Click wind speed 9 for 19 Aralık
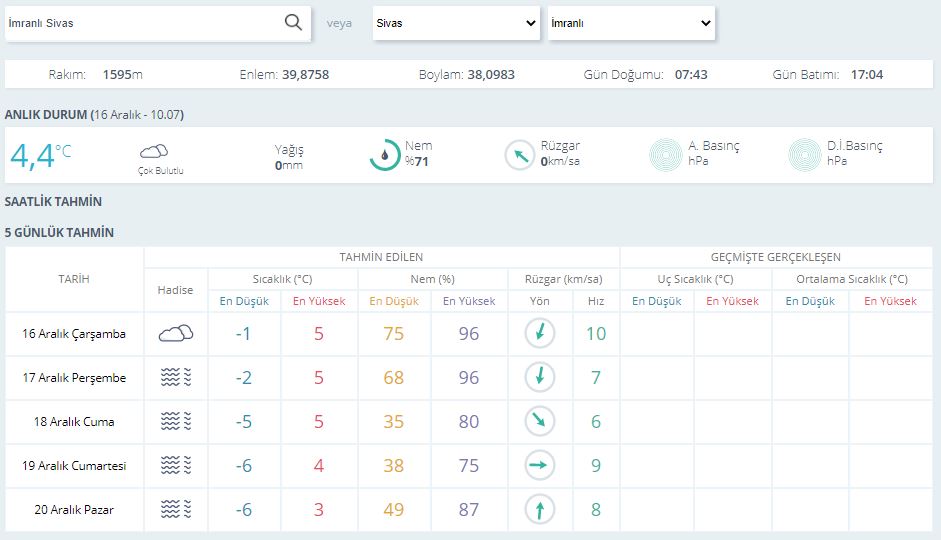Screen dimensions: 941x540 [x=596, y=466]
